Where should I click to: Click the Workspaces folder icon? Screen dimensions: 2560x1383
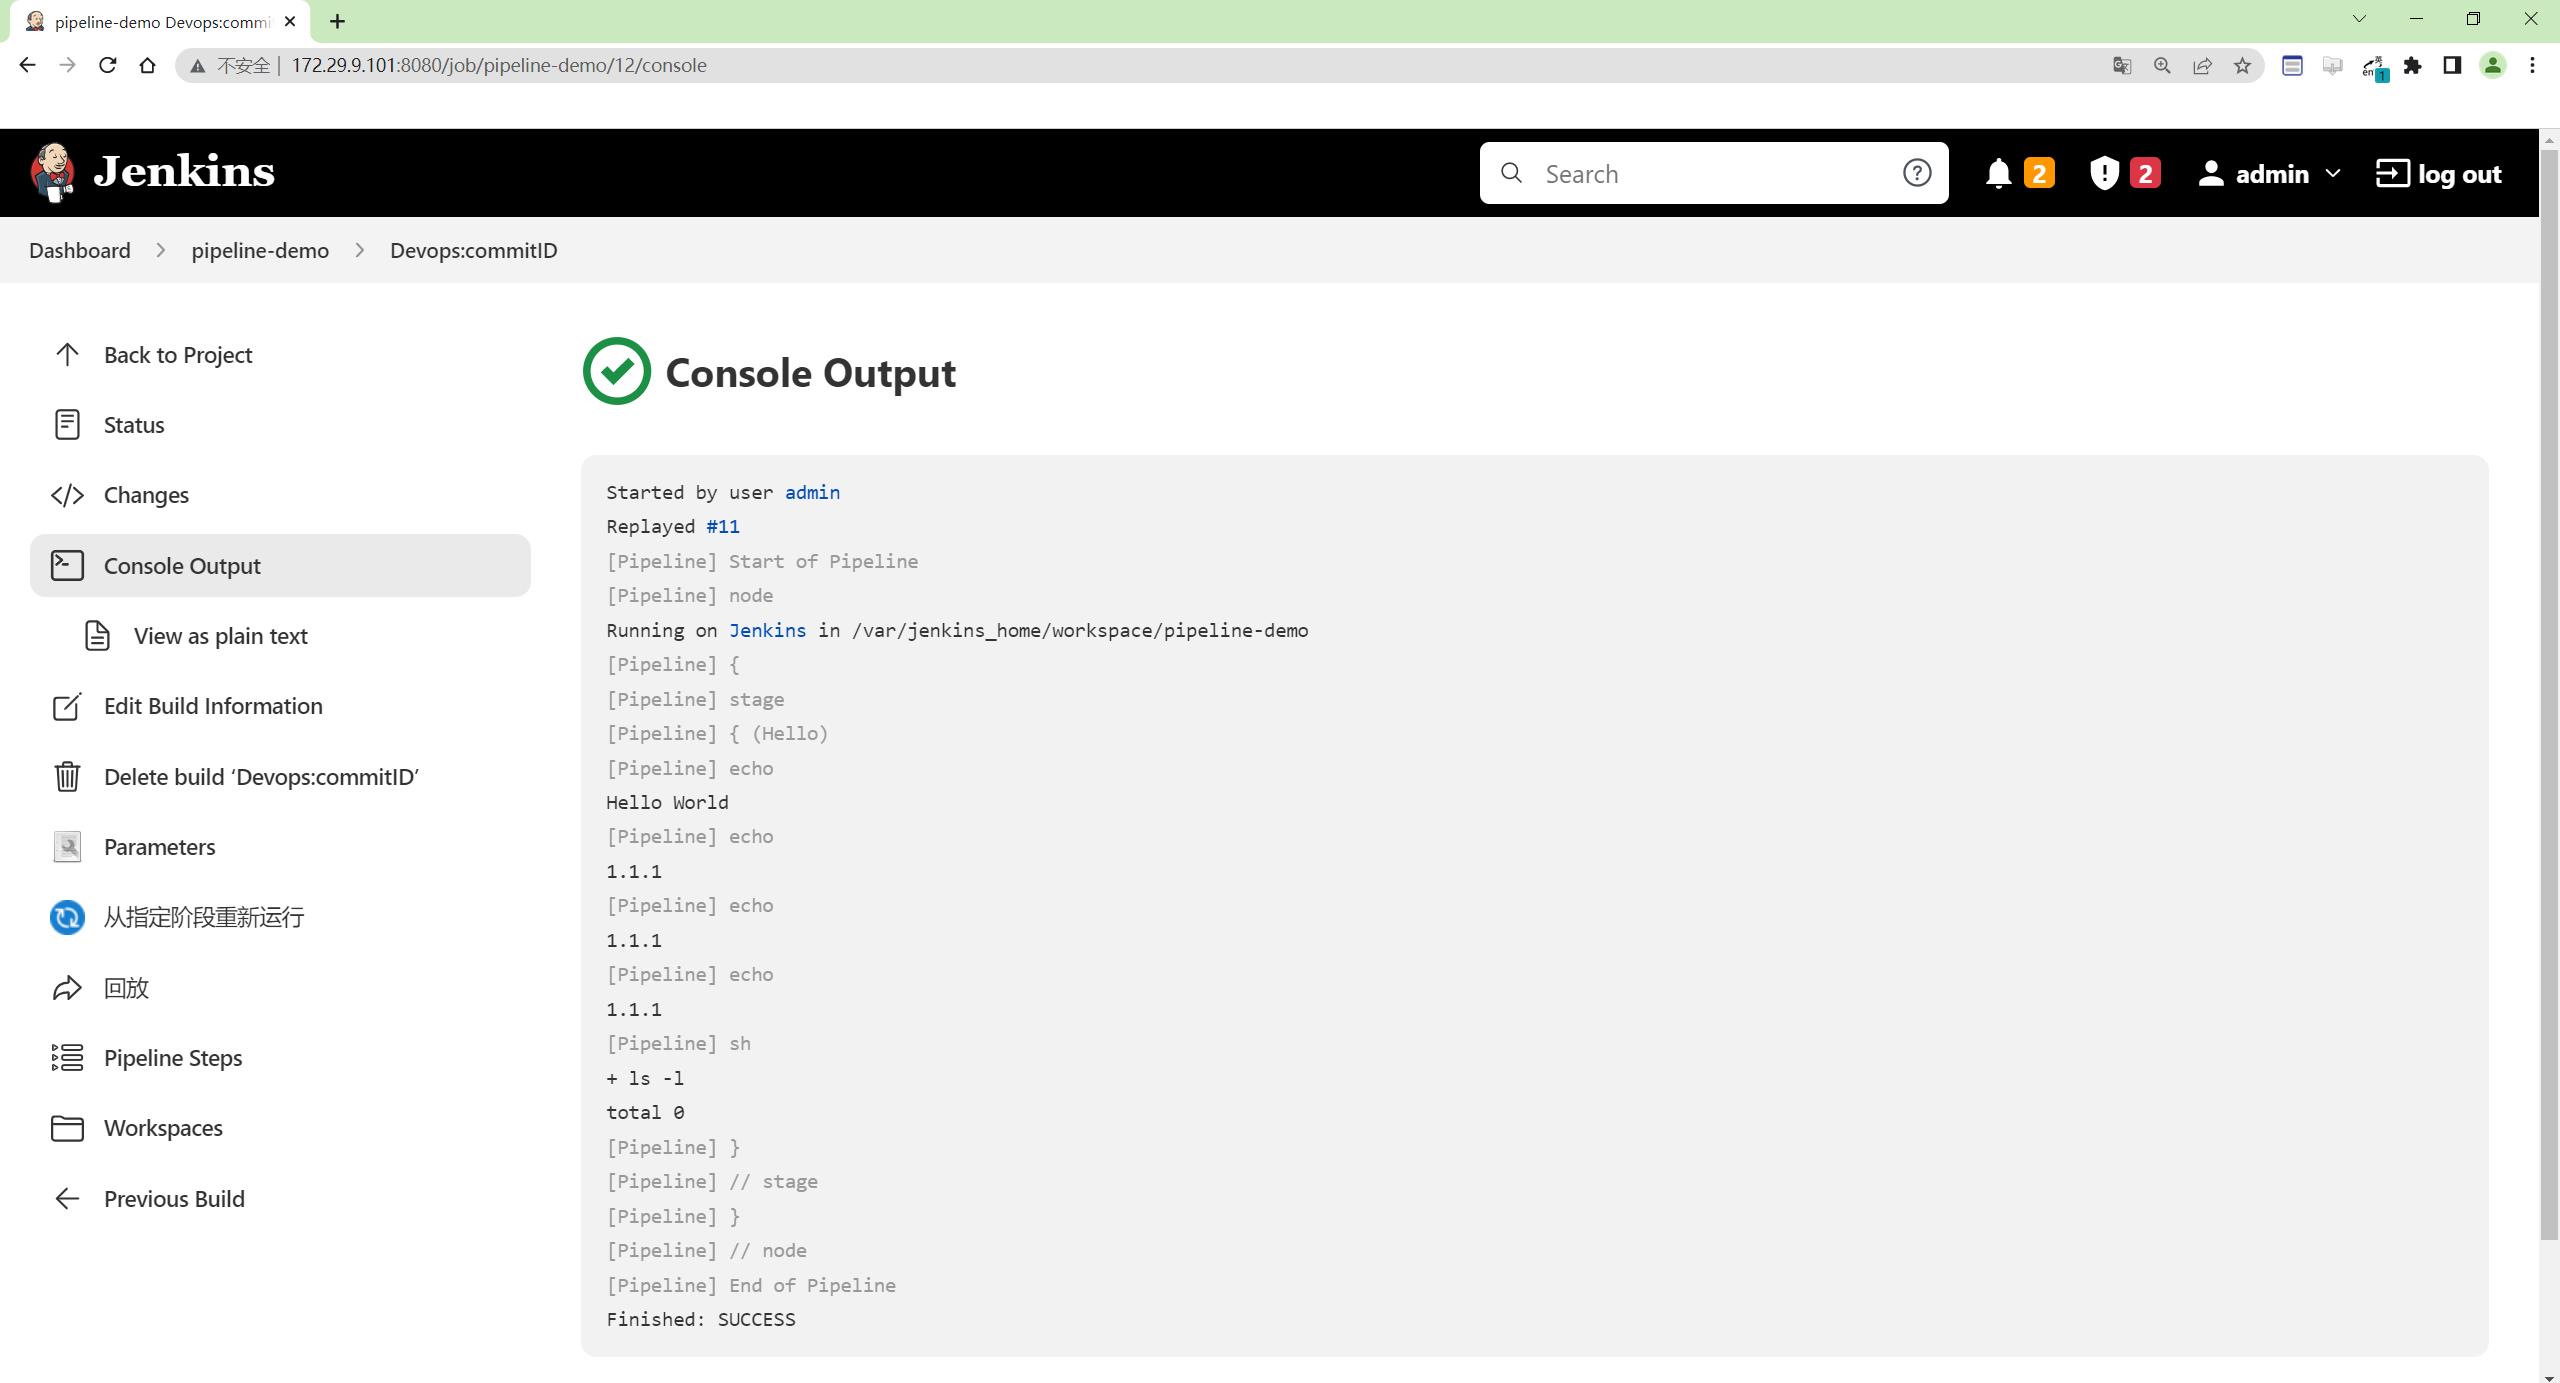coord(67,1129)
